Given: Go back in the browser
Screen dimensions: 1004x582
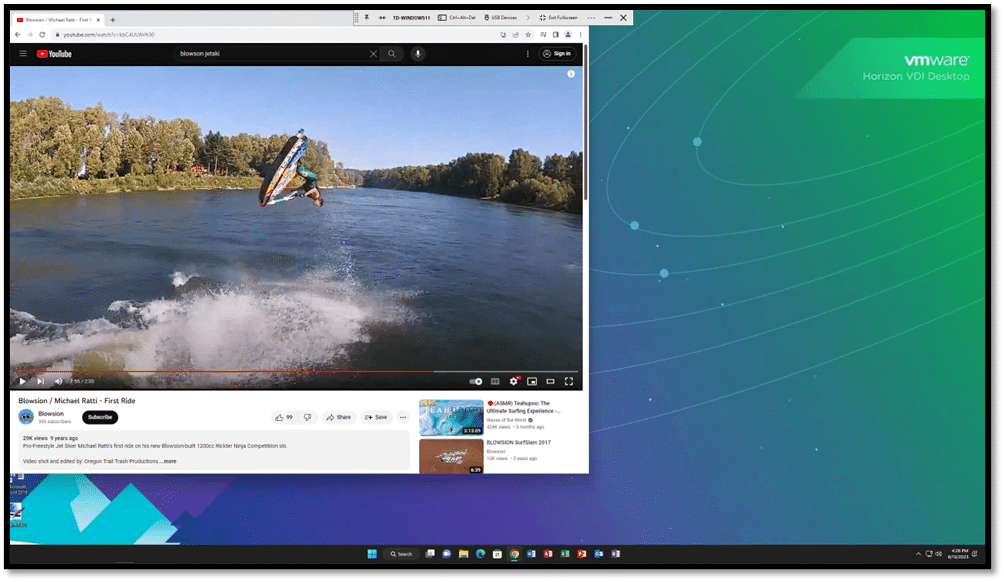Looking at the screenshot, I should pos(17,35).
